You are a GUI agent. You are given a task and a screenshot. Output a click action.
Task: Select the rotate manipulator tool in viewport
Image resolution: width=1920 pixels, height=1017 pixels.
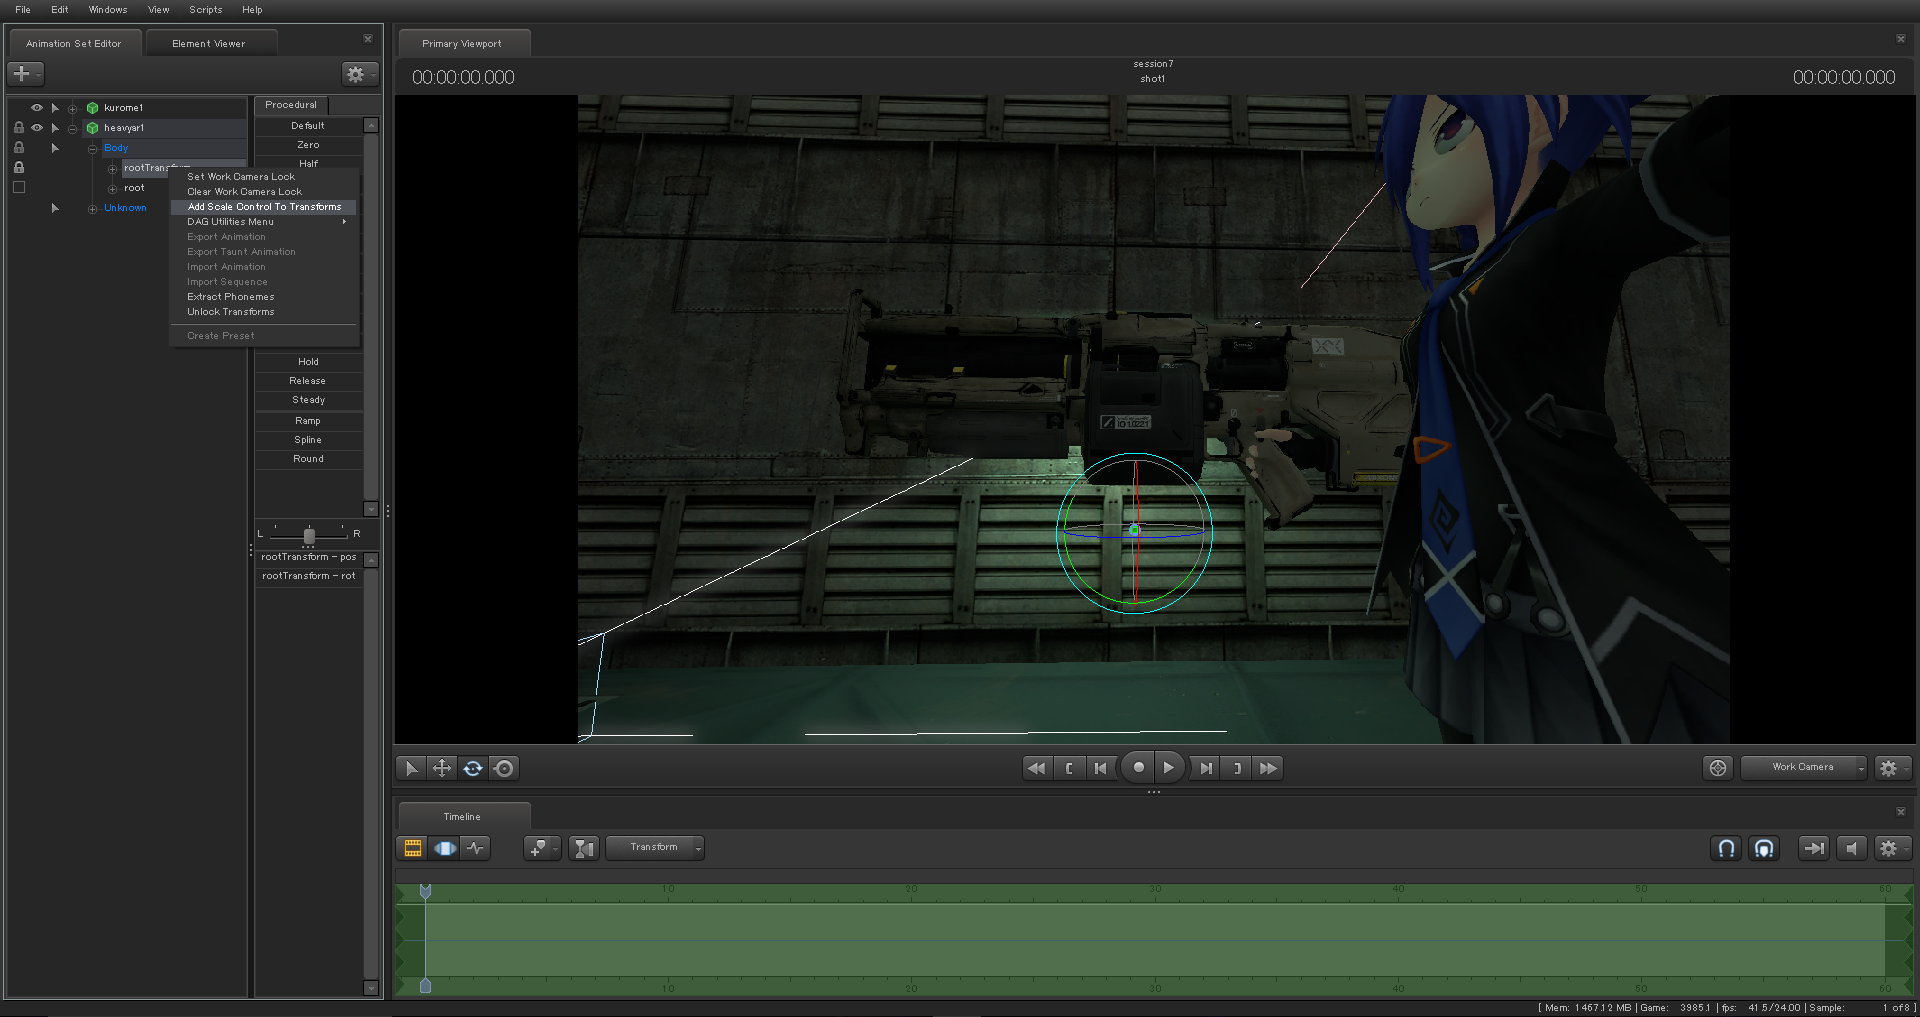pyautogui.click(x=473, y=768)
